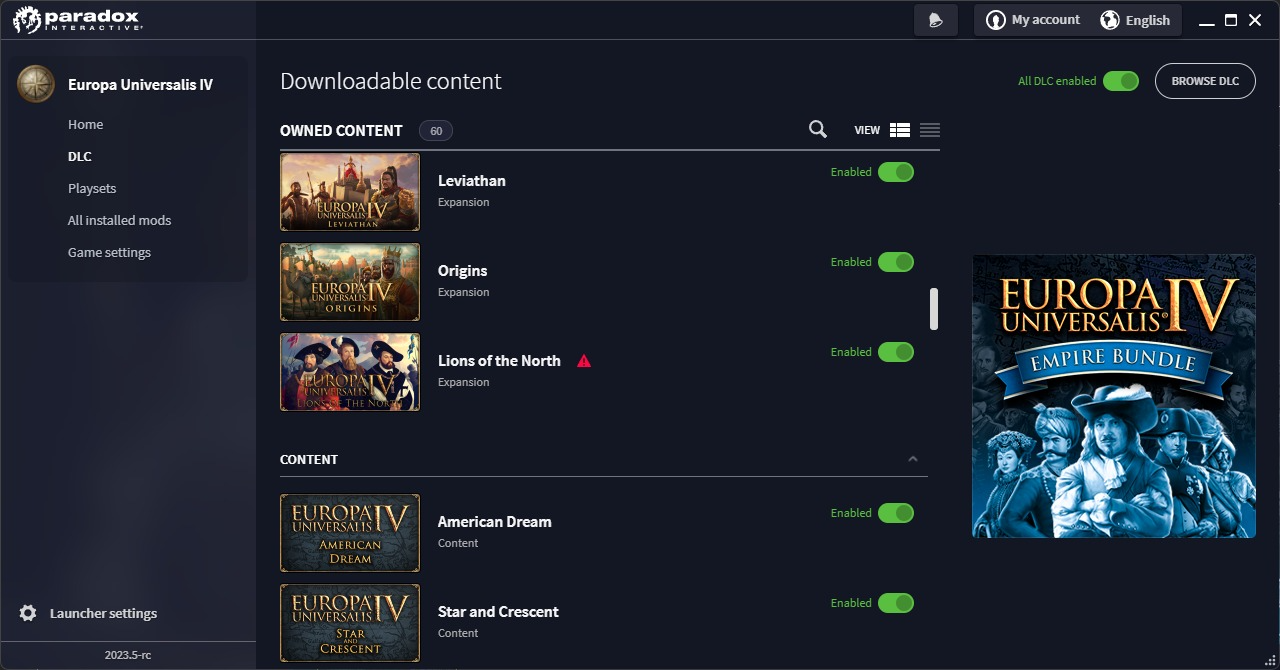The image size is (1280, 670).
Task: Click the OWNED CONTENT heading
Action: coord(341,131)
